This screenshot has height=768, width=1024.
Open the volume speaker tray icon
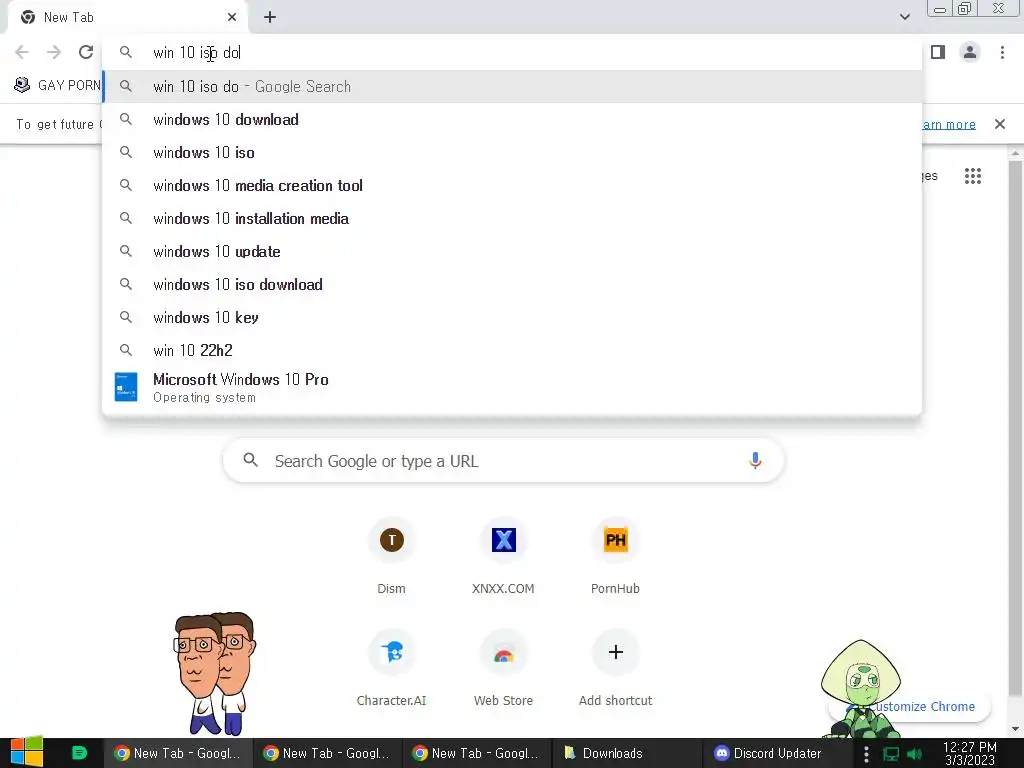tap(915, 754)
